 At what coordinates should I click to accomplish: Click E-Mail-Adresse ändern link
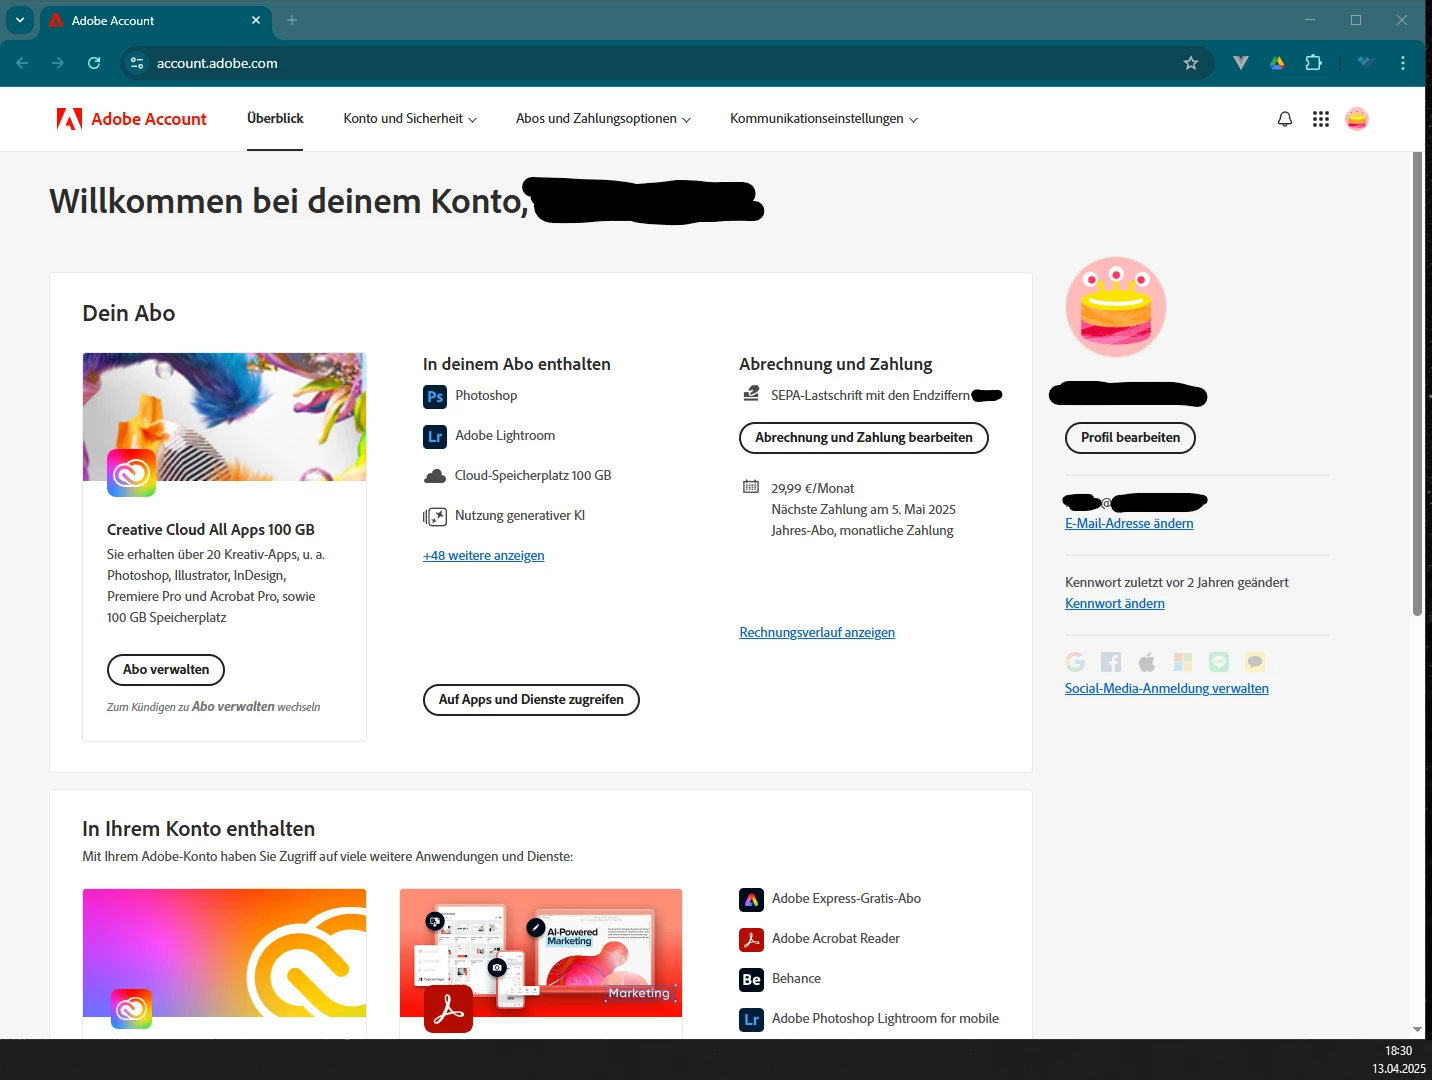point(1129,524)
